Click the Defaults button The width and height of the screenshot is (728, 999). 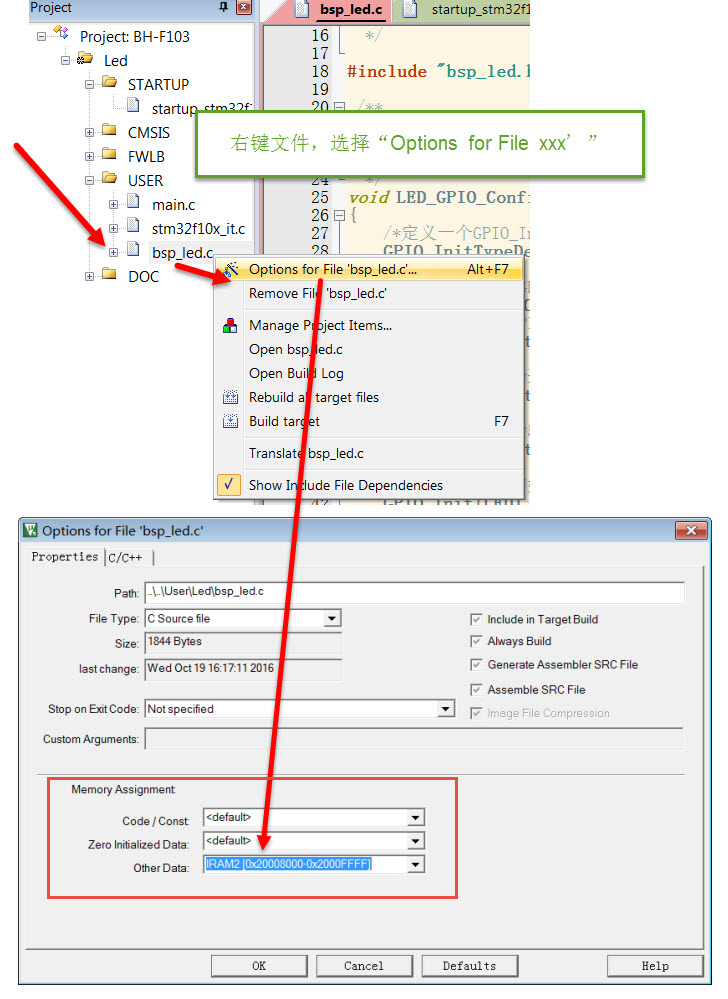point(469,966)
